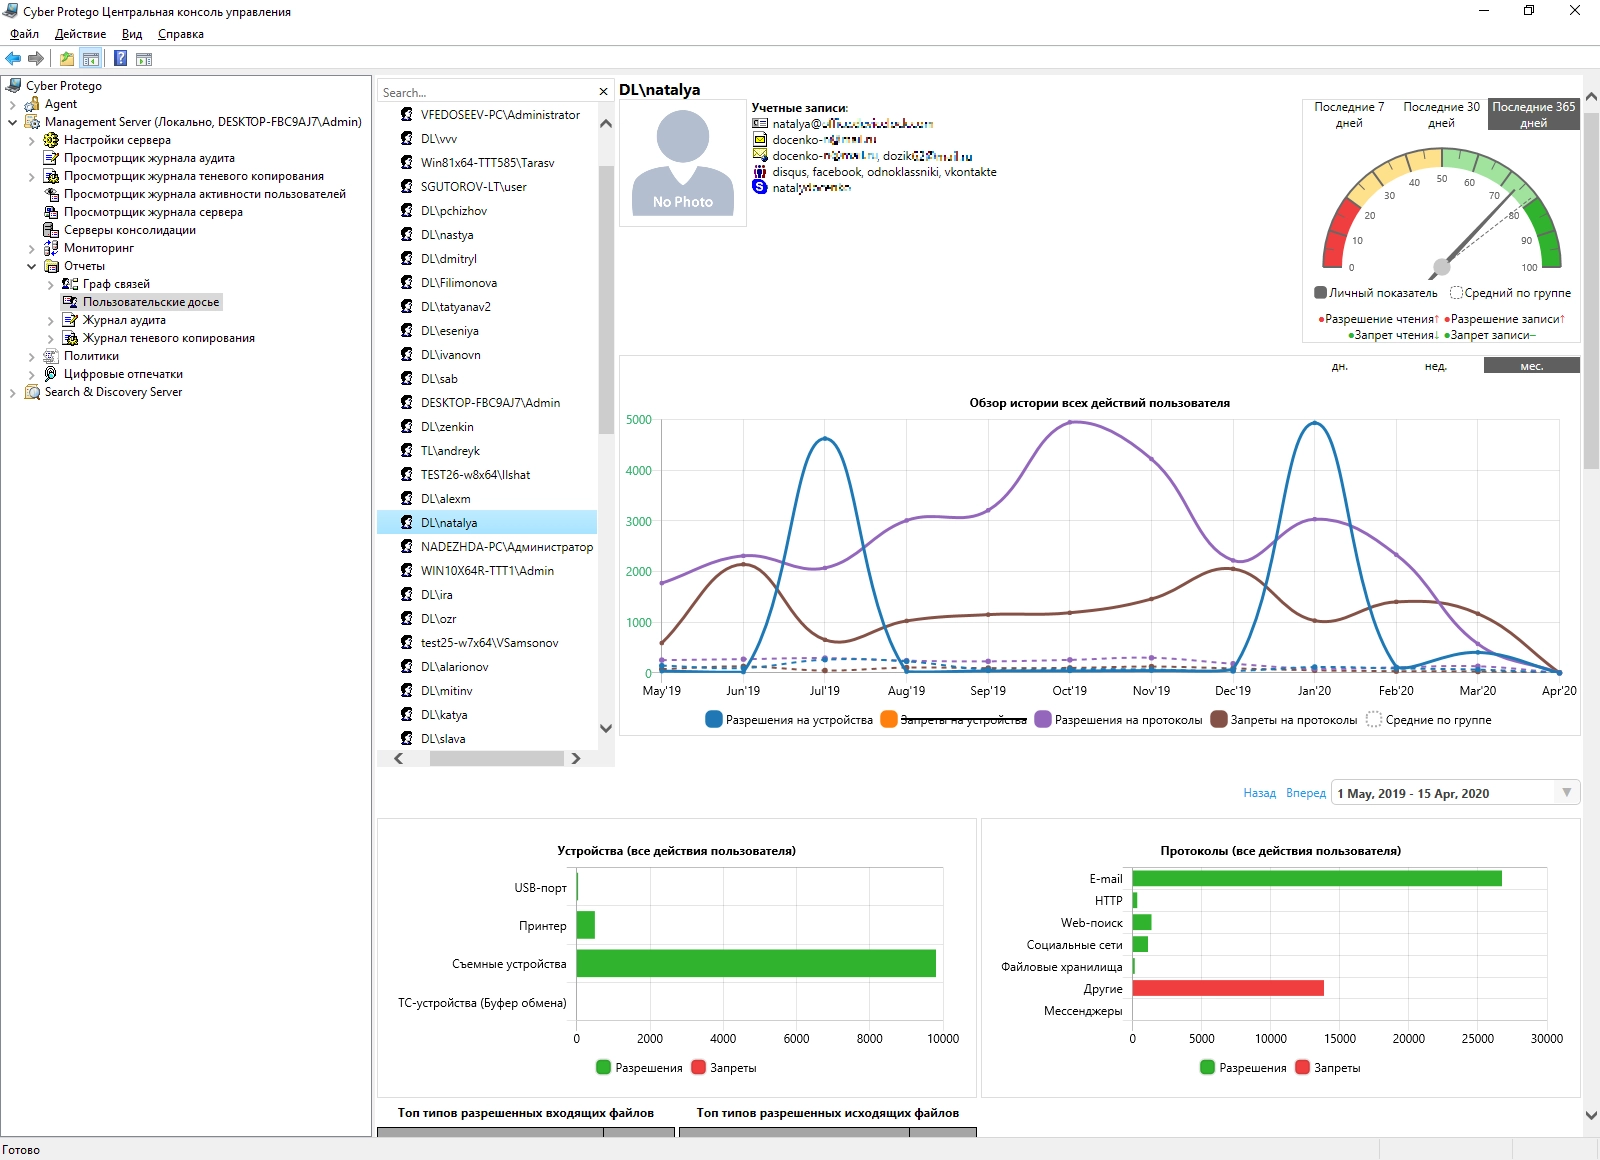
Task: Click the show/hide console tree toolbar icon
Action: point(91,59)
